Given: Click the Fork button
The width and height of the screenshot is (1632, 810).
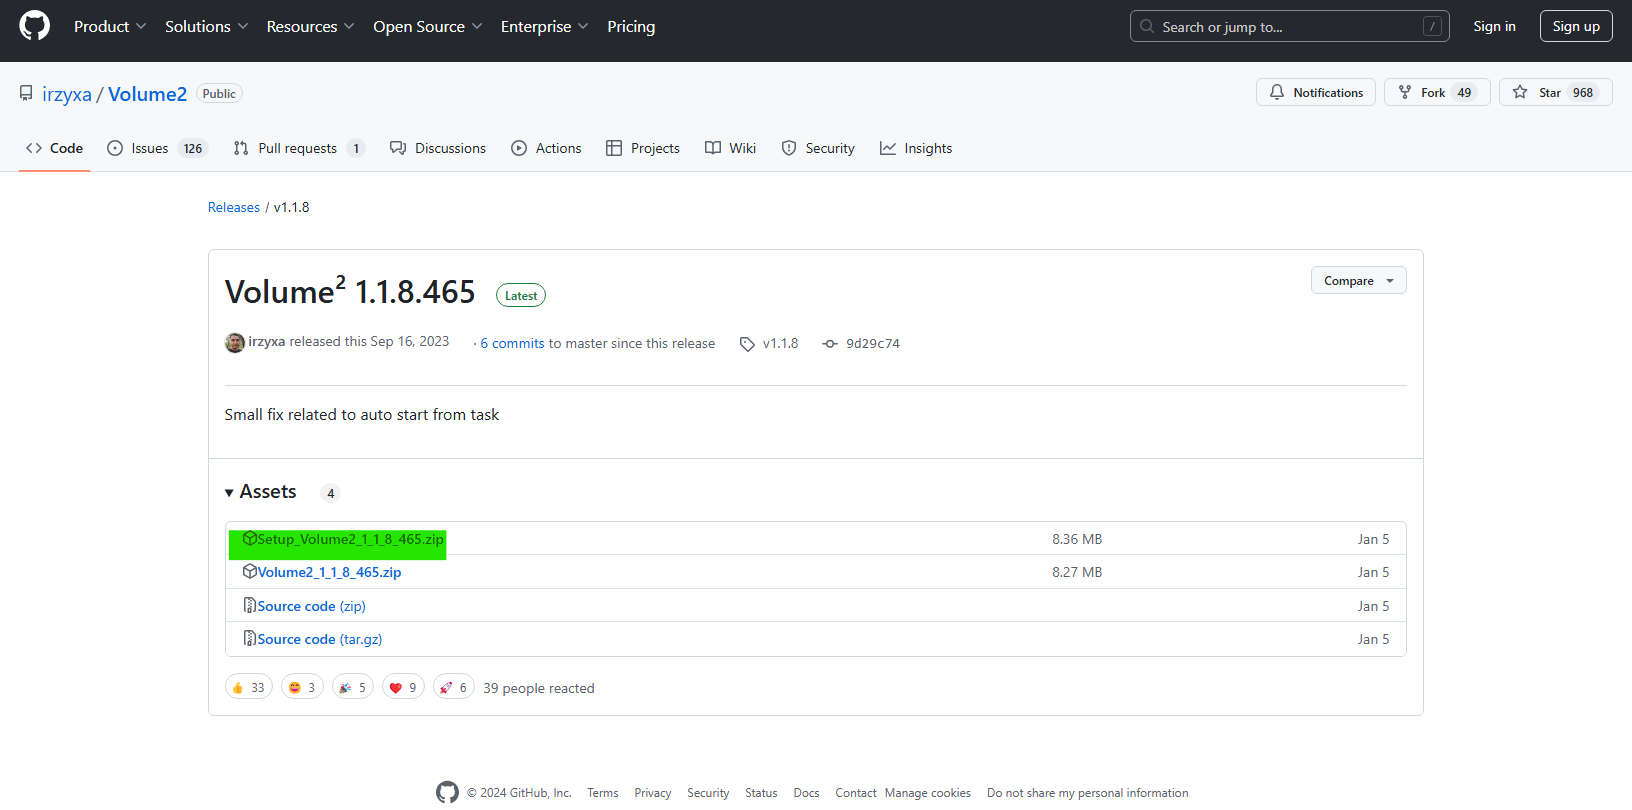Looking at the screenshot, I should pyautogui.click(x=1437, y=92).
